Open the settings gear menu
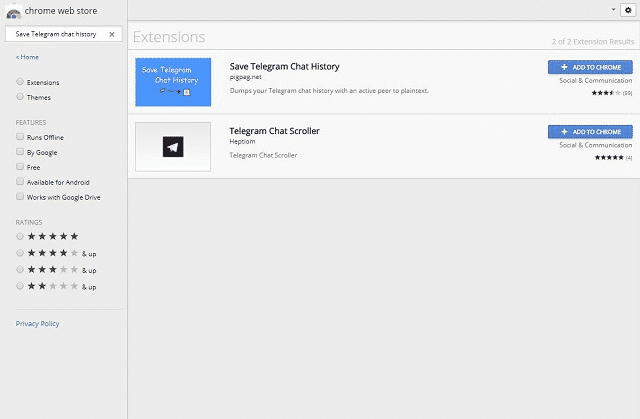The height and width of the screenshot is (419, 640). 628,10
